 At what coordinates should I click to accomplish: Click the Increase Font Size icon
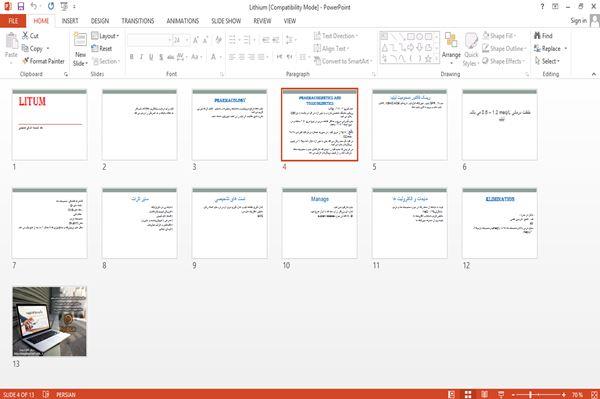tap(196, 40)
